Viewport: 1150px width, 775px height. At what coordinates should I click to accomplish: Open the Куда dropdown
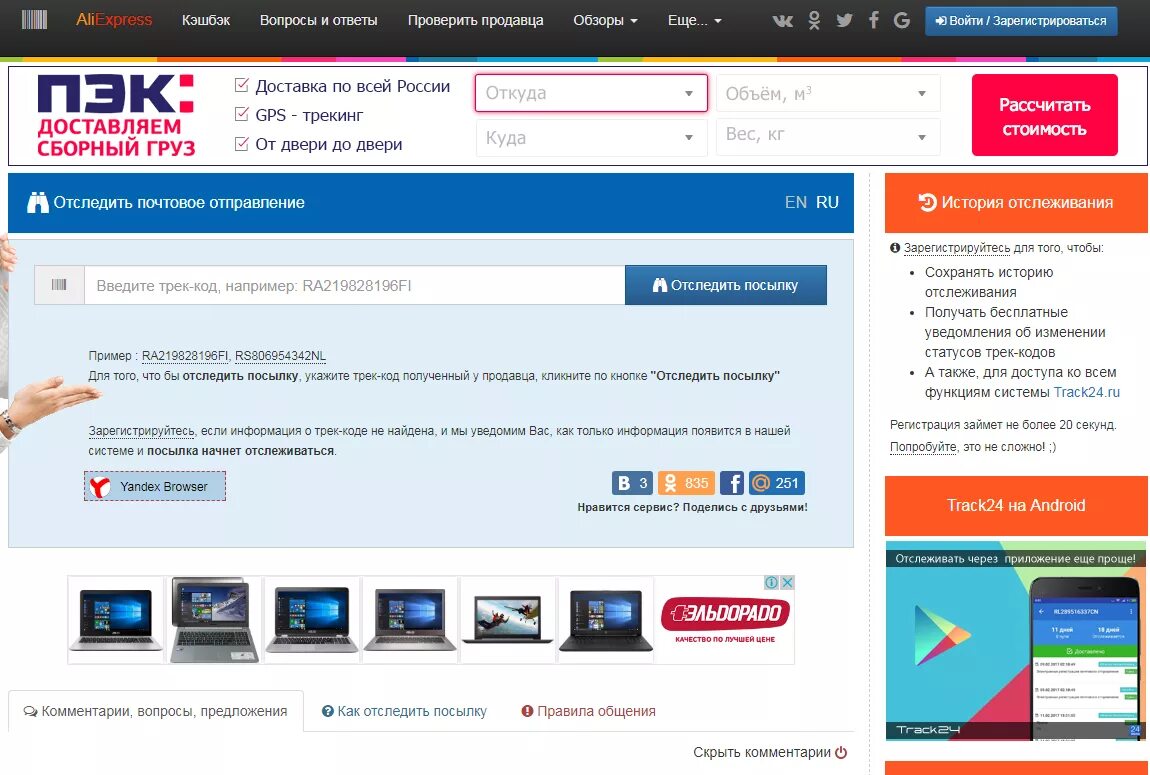591,138
